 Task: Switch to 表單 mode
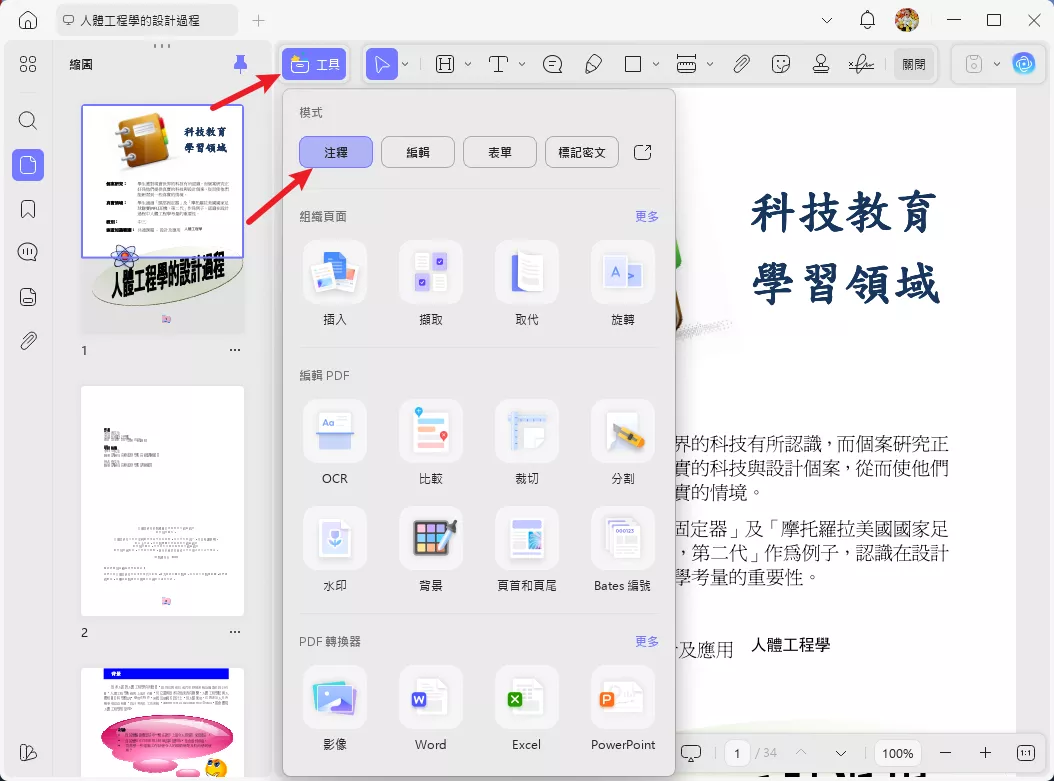[x=499, y=152]
